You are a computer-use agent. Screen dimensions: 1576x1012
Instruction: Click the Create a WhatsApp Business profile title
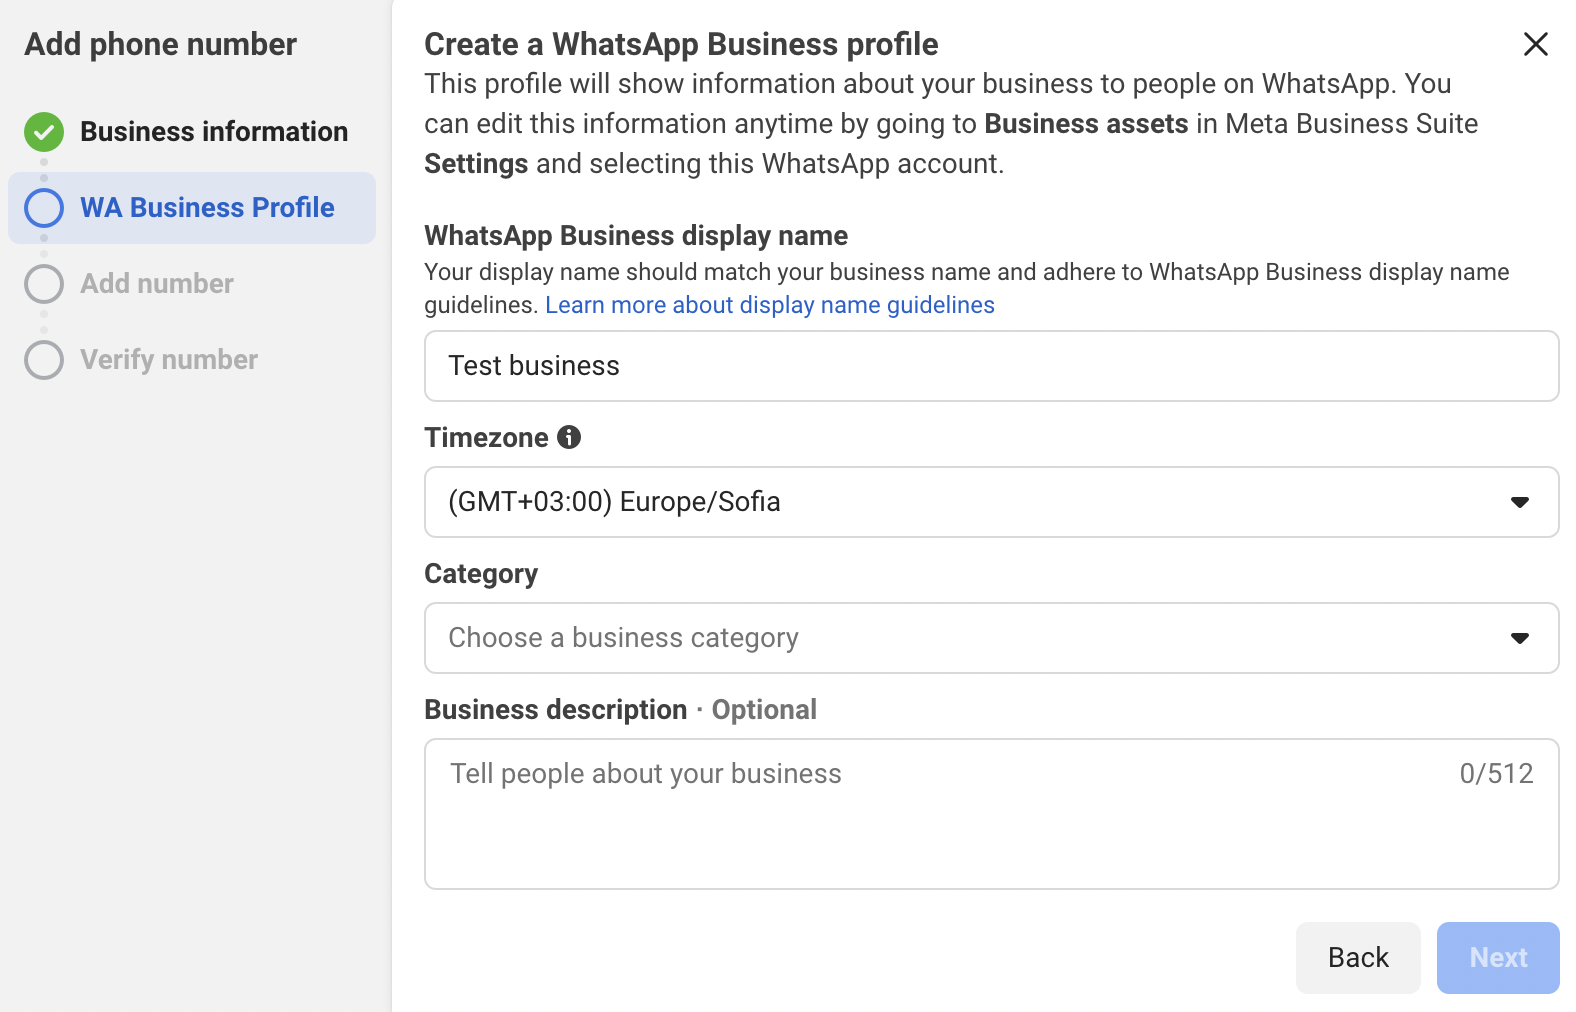pos(681,44)
